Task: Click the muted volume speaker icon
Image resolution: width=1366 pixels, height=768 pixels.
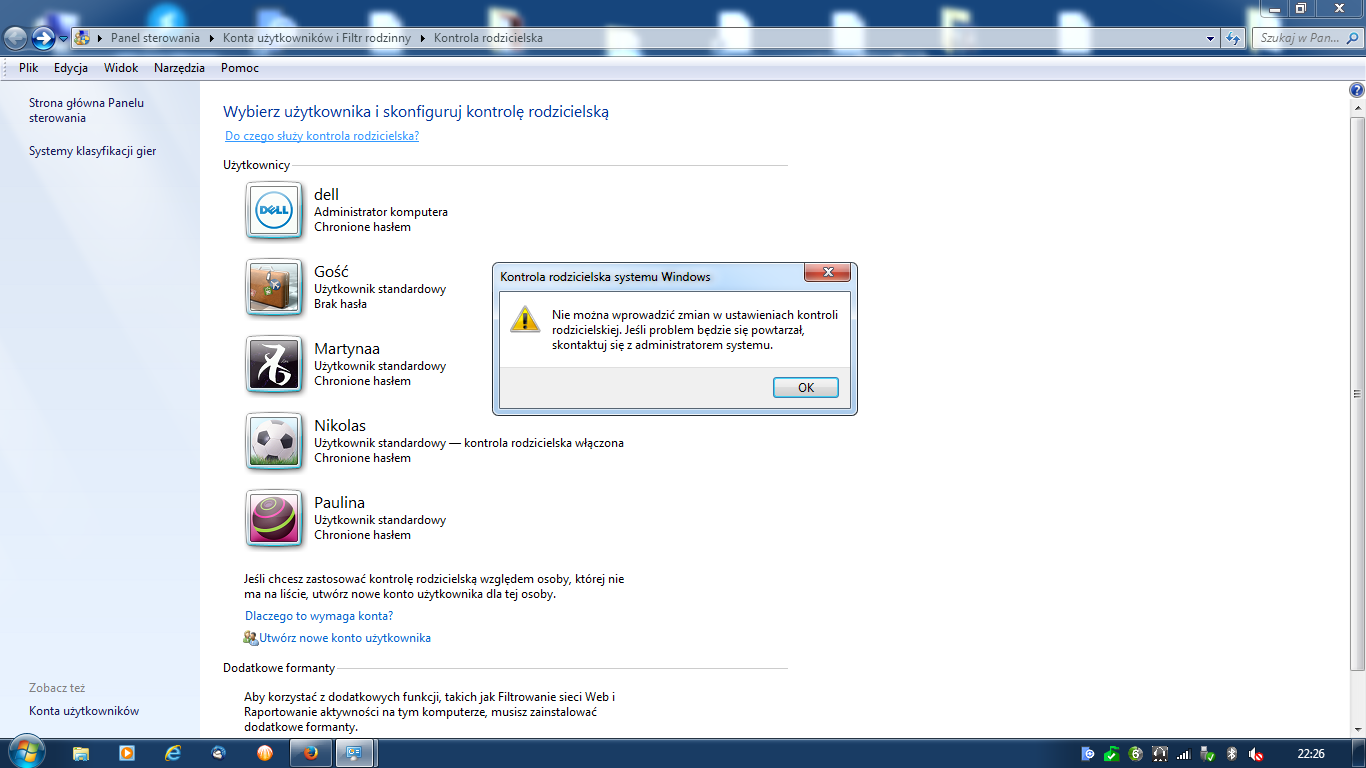Action: coord(1256,754)
